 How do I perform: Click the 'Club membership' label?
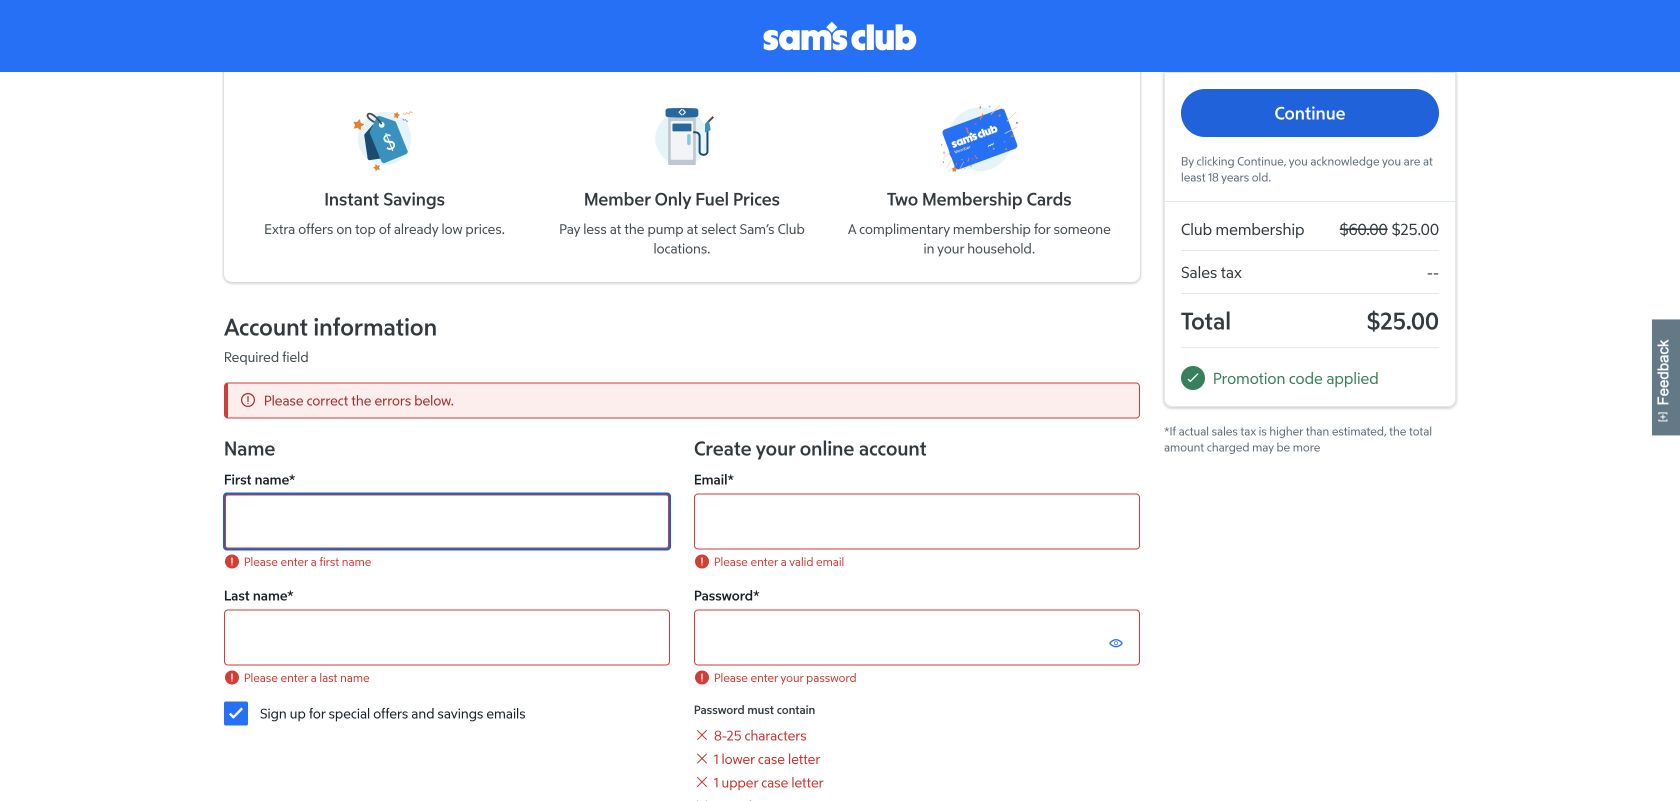1242,229
